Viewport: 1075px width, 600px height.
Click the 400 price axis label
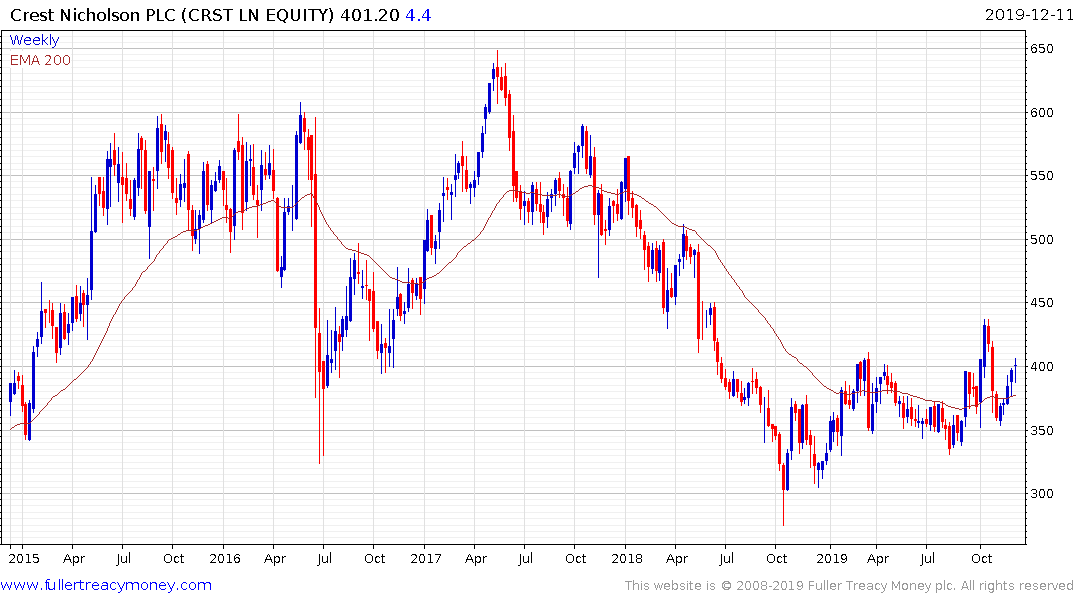coord(1041,366)
